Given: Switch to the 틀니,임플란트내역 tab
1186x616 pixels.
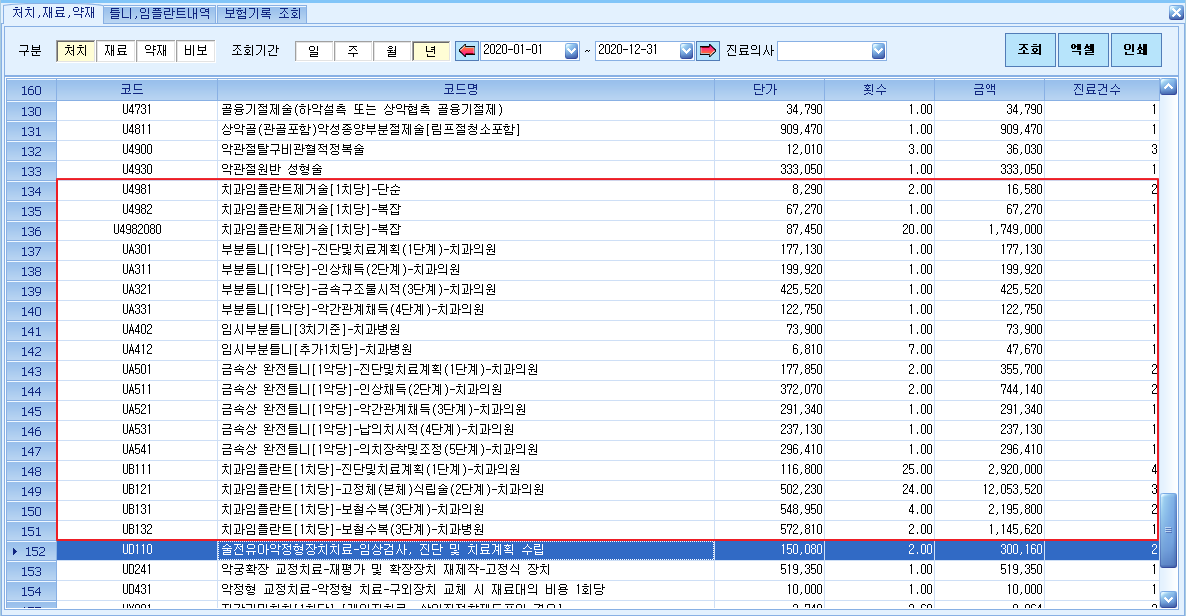Looking at the screenshot, I should pos(160,14).
